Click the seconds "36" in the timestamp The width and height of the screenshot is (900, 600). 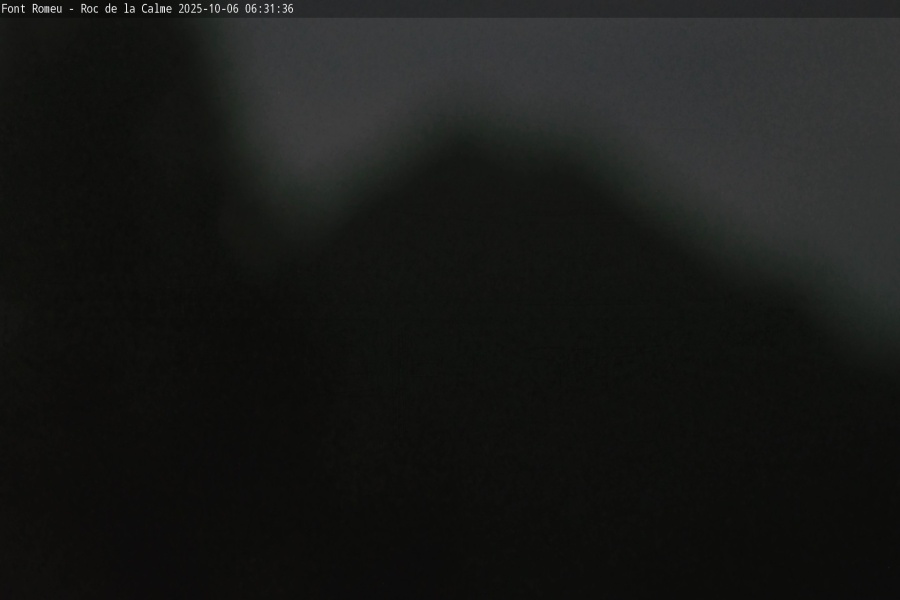(287, 9)
